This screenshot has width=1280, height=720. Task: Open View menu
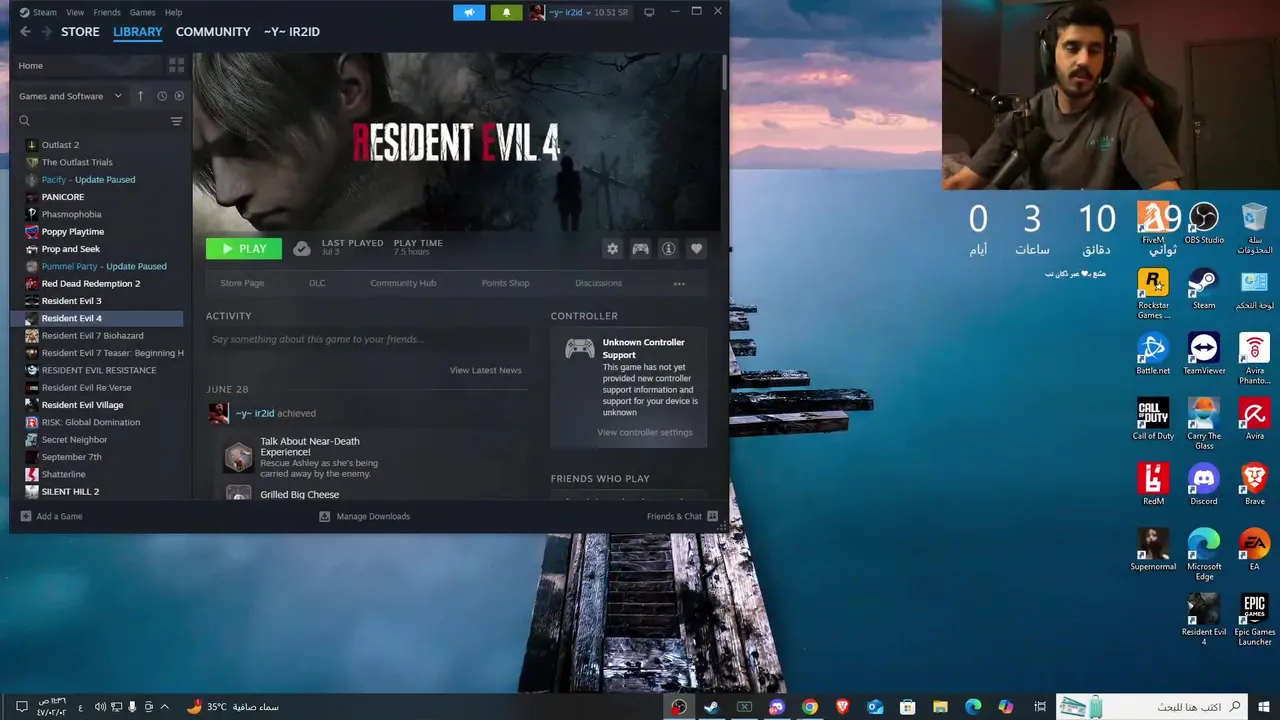[75, 12]
